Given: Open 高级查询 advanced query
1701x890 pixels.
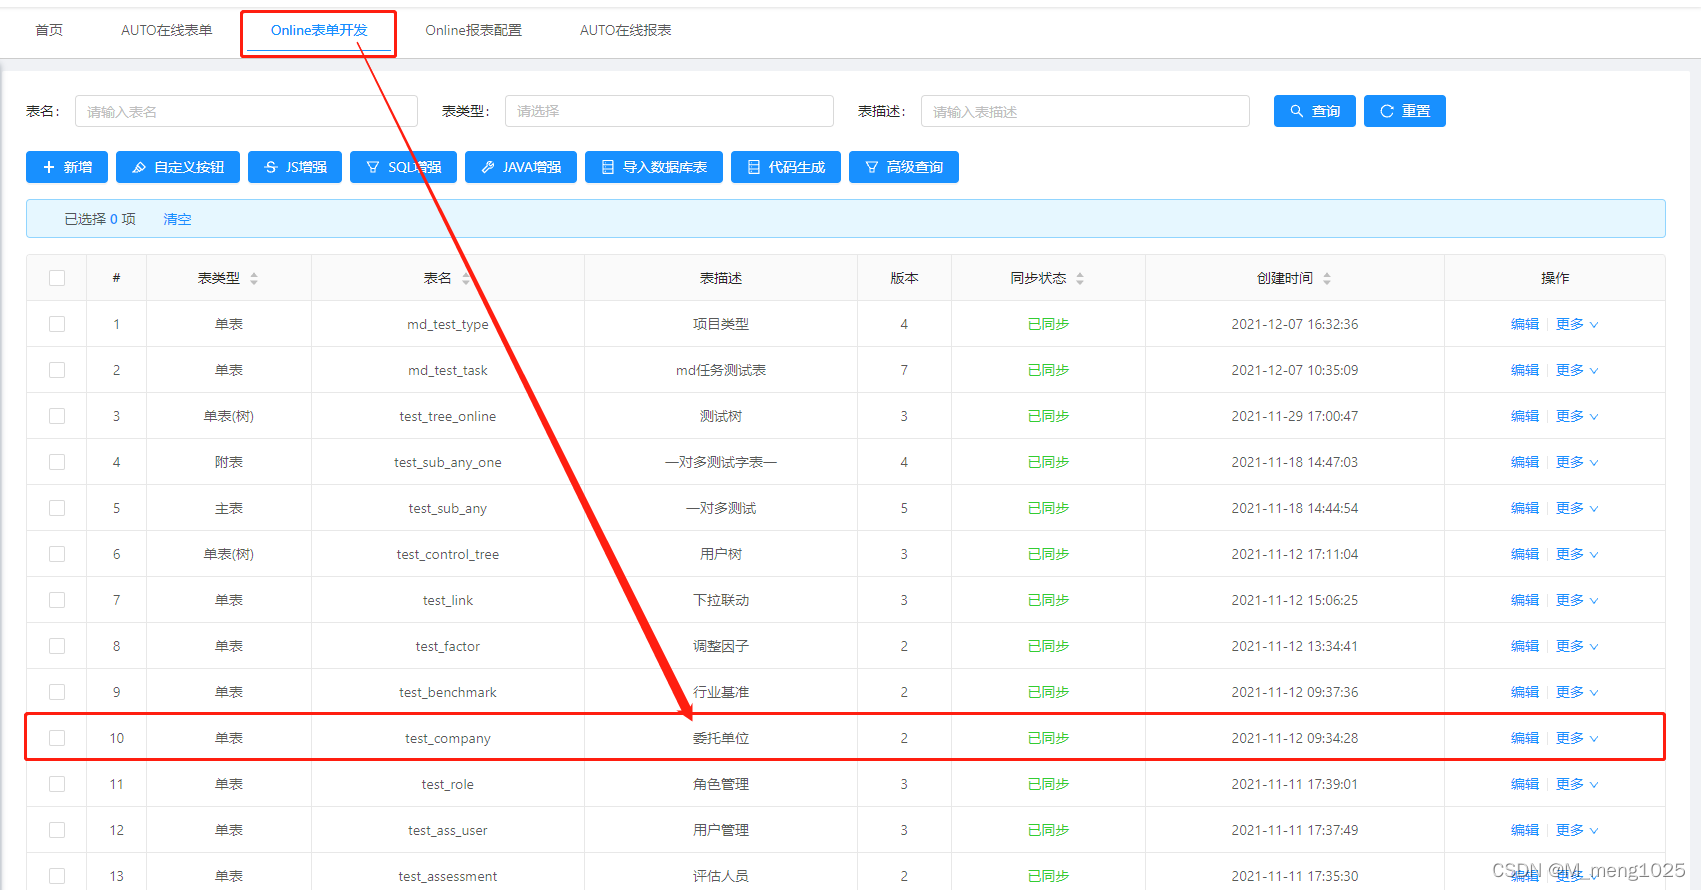Looking at the screenshot, I should 904,167.
